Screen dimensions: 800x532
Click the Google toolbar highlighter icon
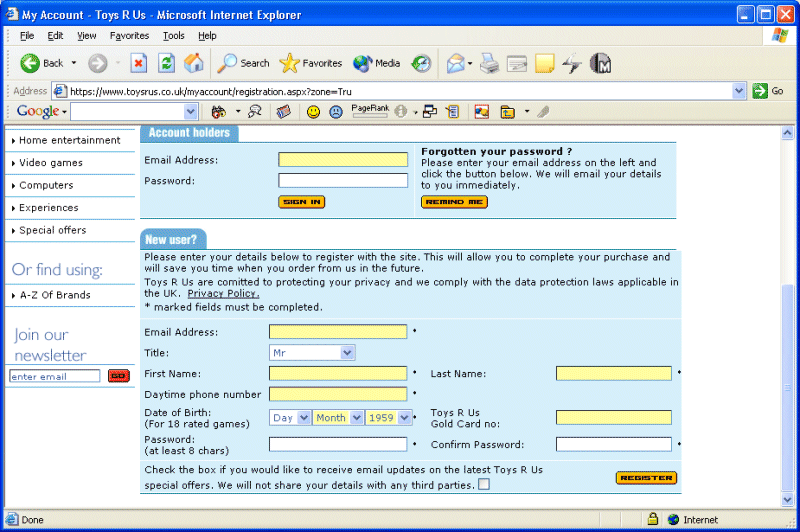tap(543, 111)
